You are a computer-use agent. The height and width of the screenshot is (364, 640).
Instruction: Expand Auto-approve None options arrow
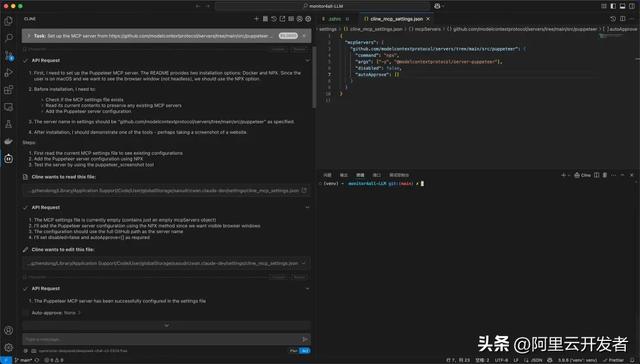coord(79,313)
